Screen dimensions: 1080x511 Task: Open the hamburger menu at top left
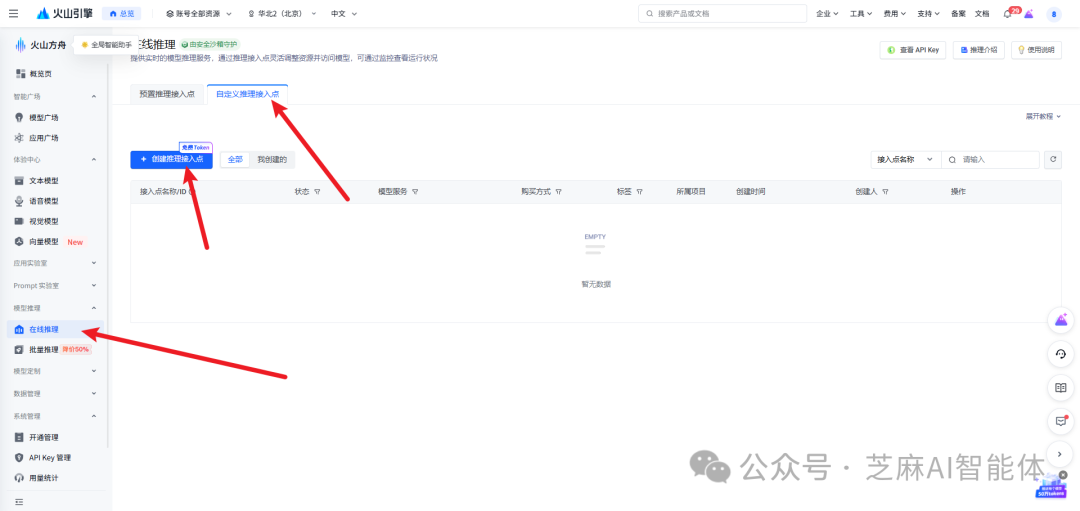13,13
